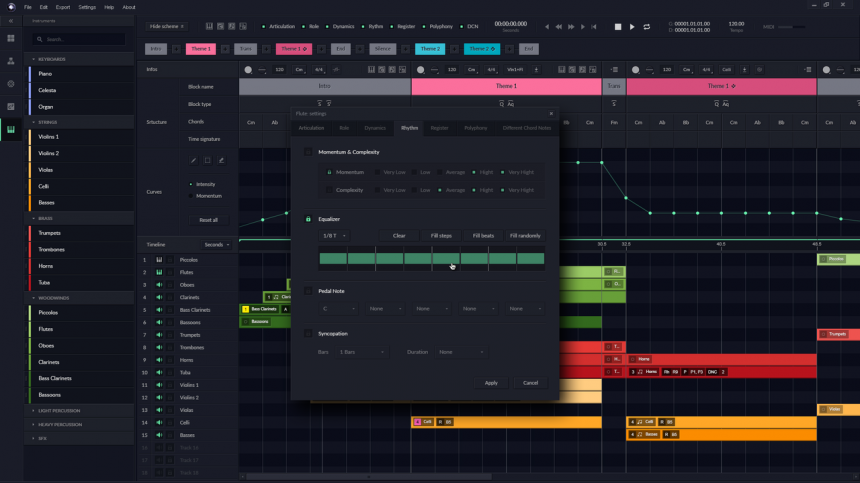Select the eraser tool in Curves section
The image size is (860, 483).
click(x=221, y=161)
